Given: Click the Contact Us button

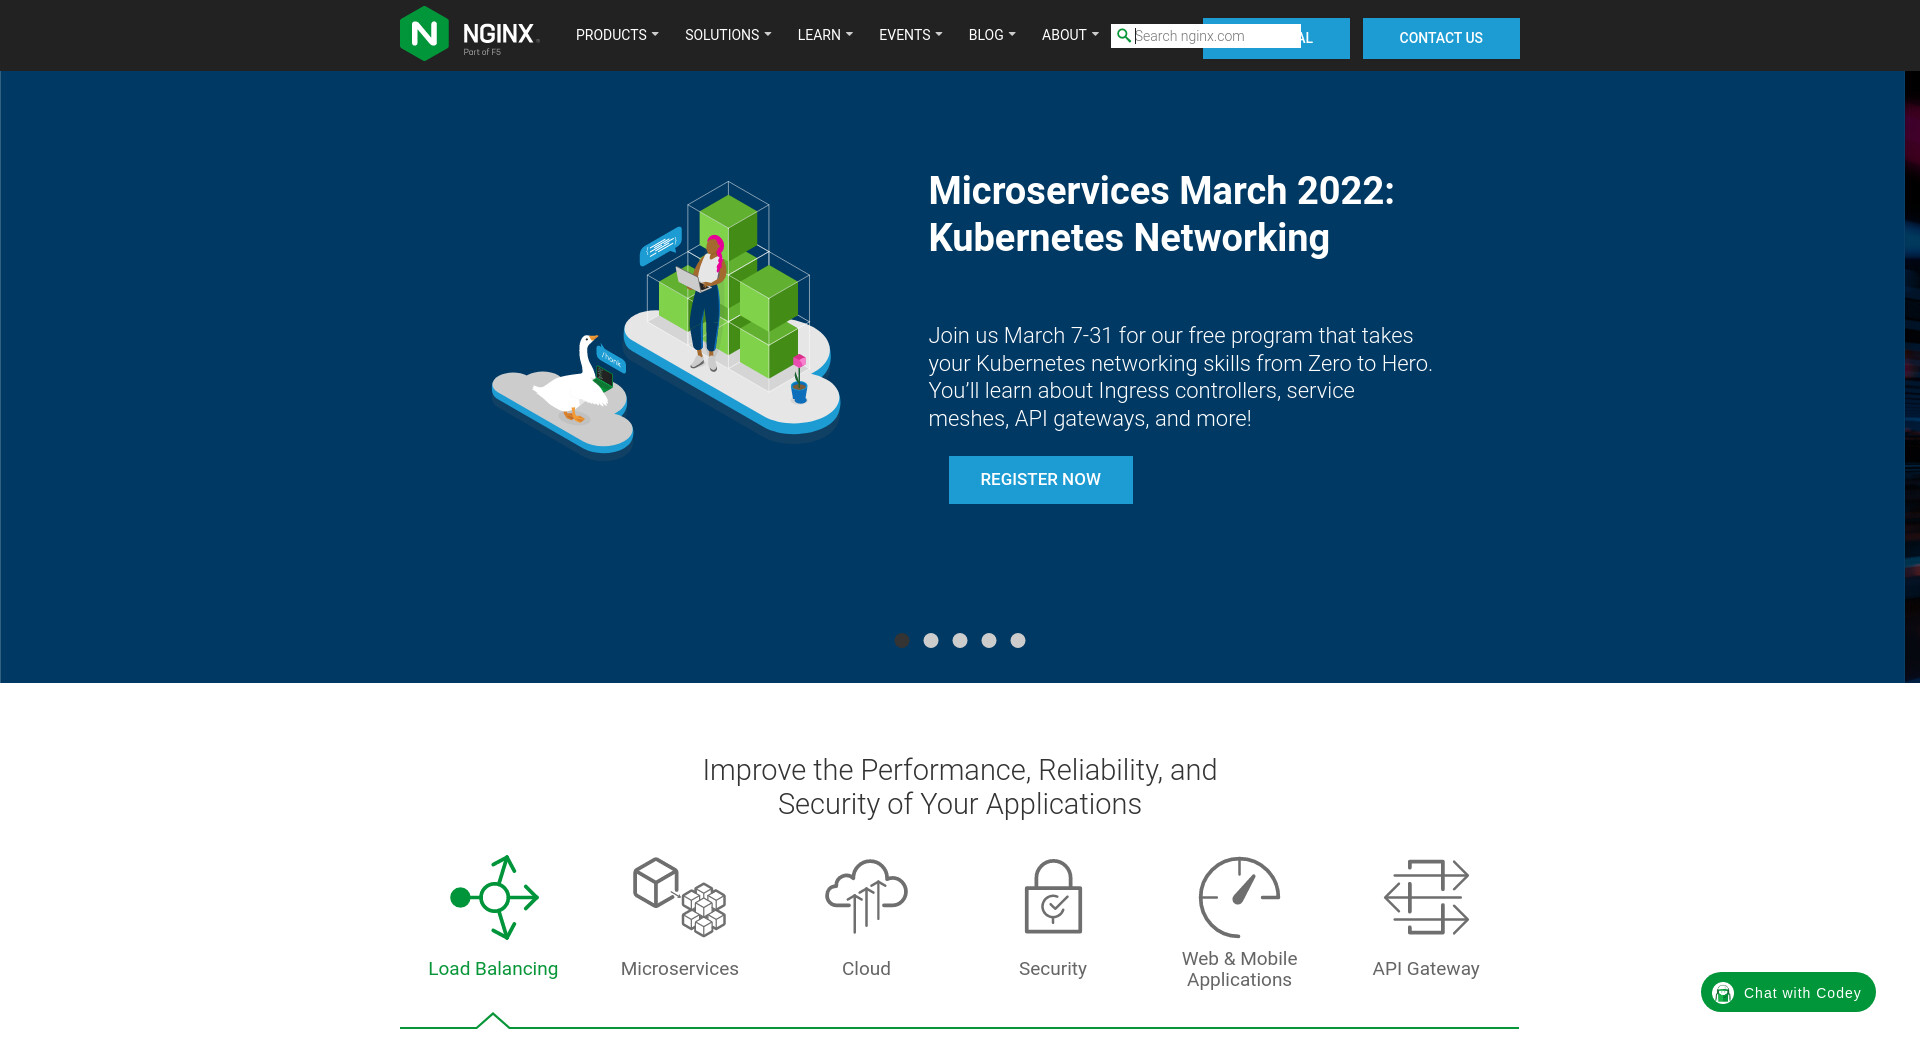Looking at the screenshot, I should (1441, 38).
